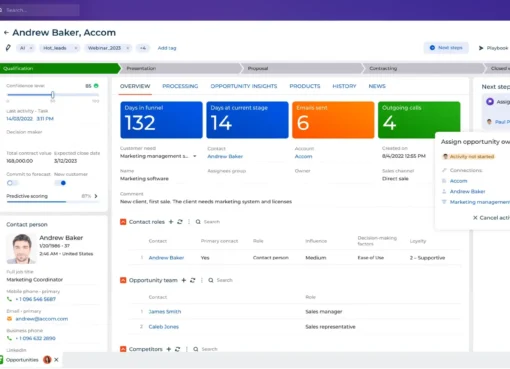This screenshot has height=369, width=510.
Task: Click the Predictive scoring progress bar
Action: [x=53, y=202]
